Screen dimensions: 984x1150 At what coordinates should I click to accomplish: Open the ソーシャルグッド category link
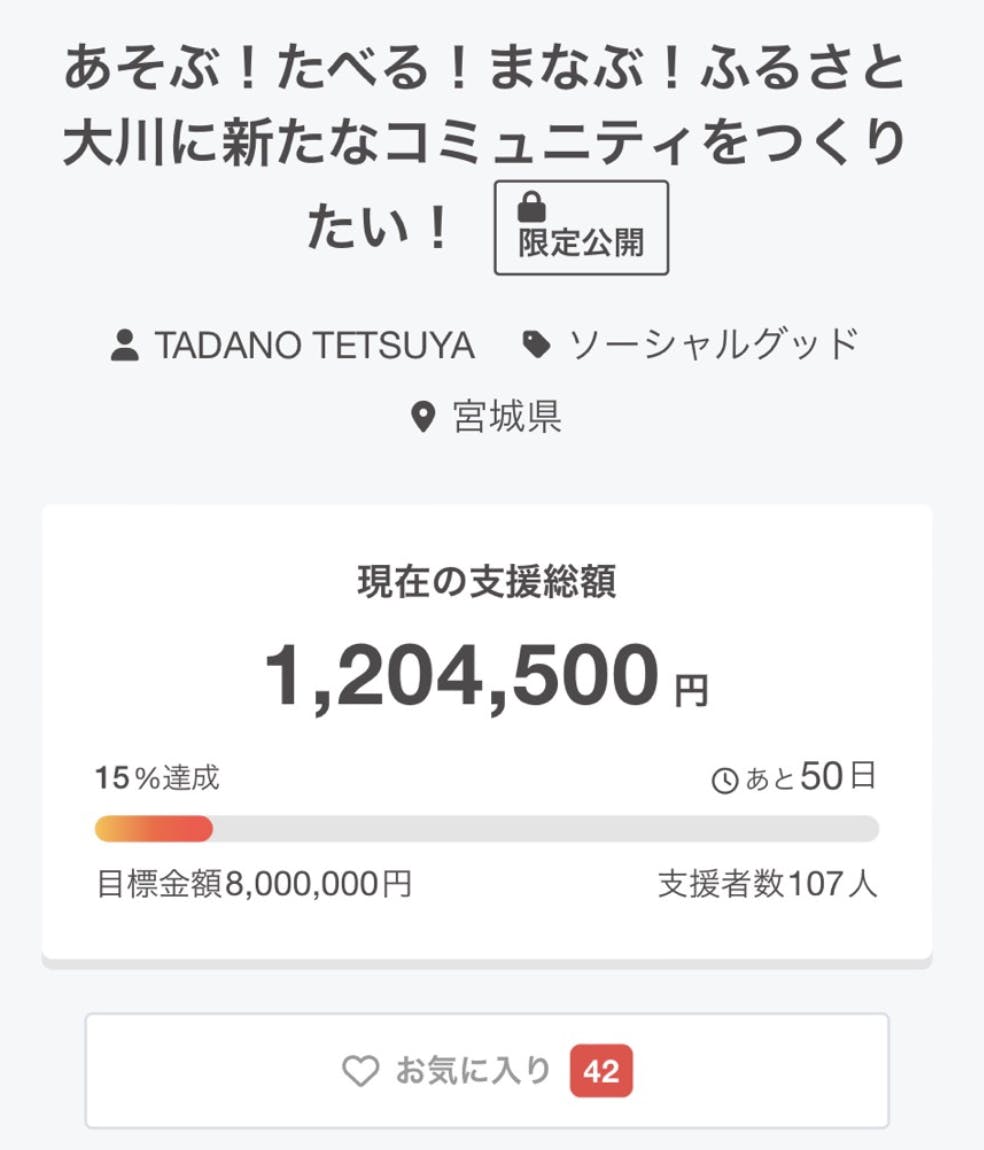click(x=714, y=346)
